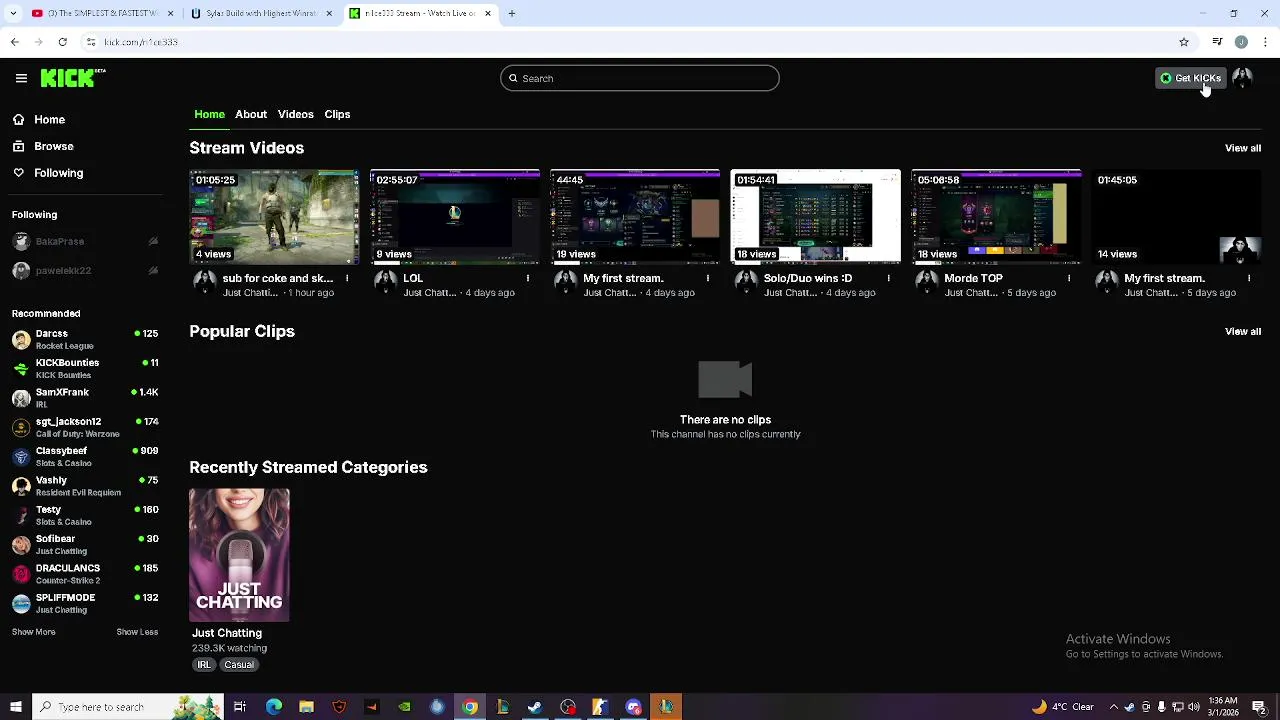1280x720 pixels.
Task: Open File Explorer from the taskbar
Action: [306, 707]
